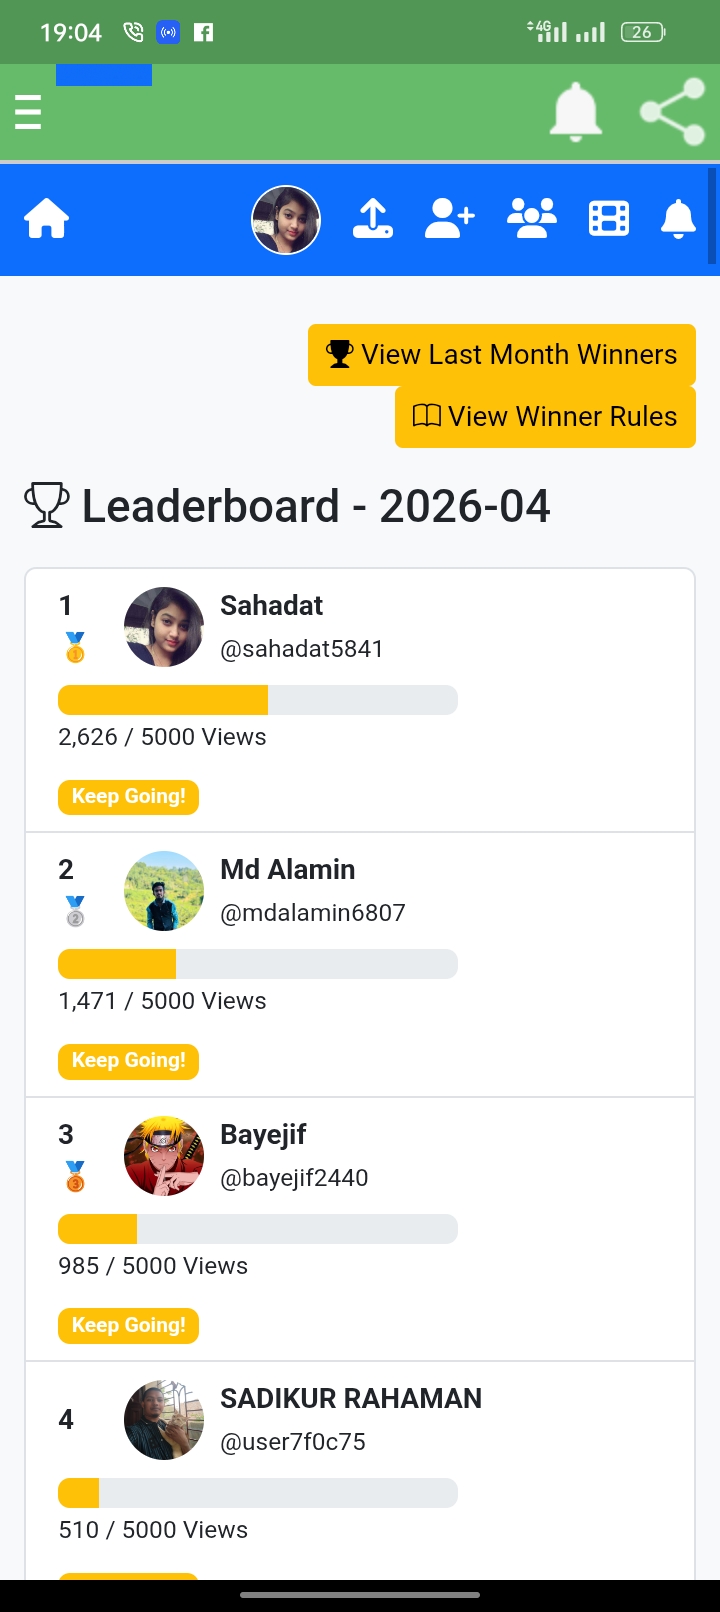
Task: Open View Winner Rules button
Action: coord(545,417)
